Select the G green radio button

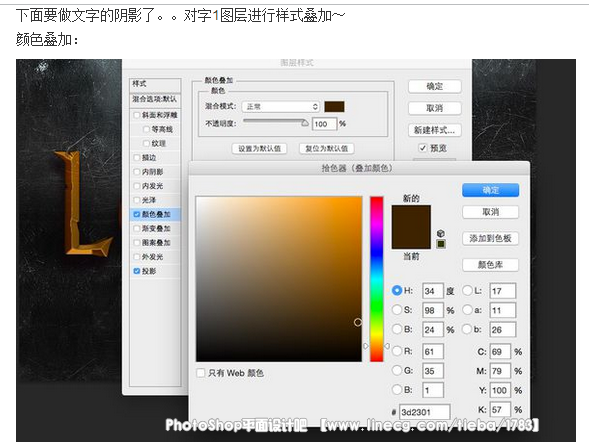[397, 371]
